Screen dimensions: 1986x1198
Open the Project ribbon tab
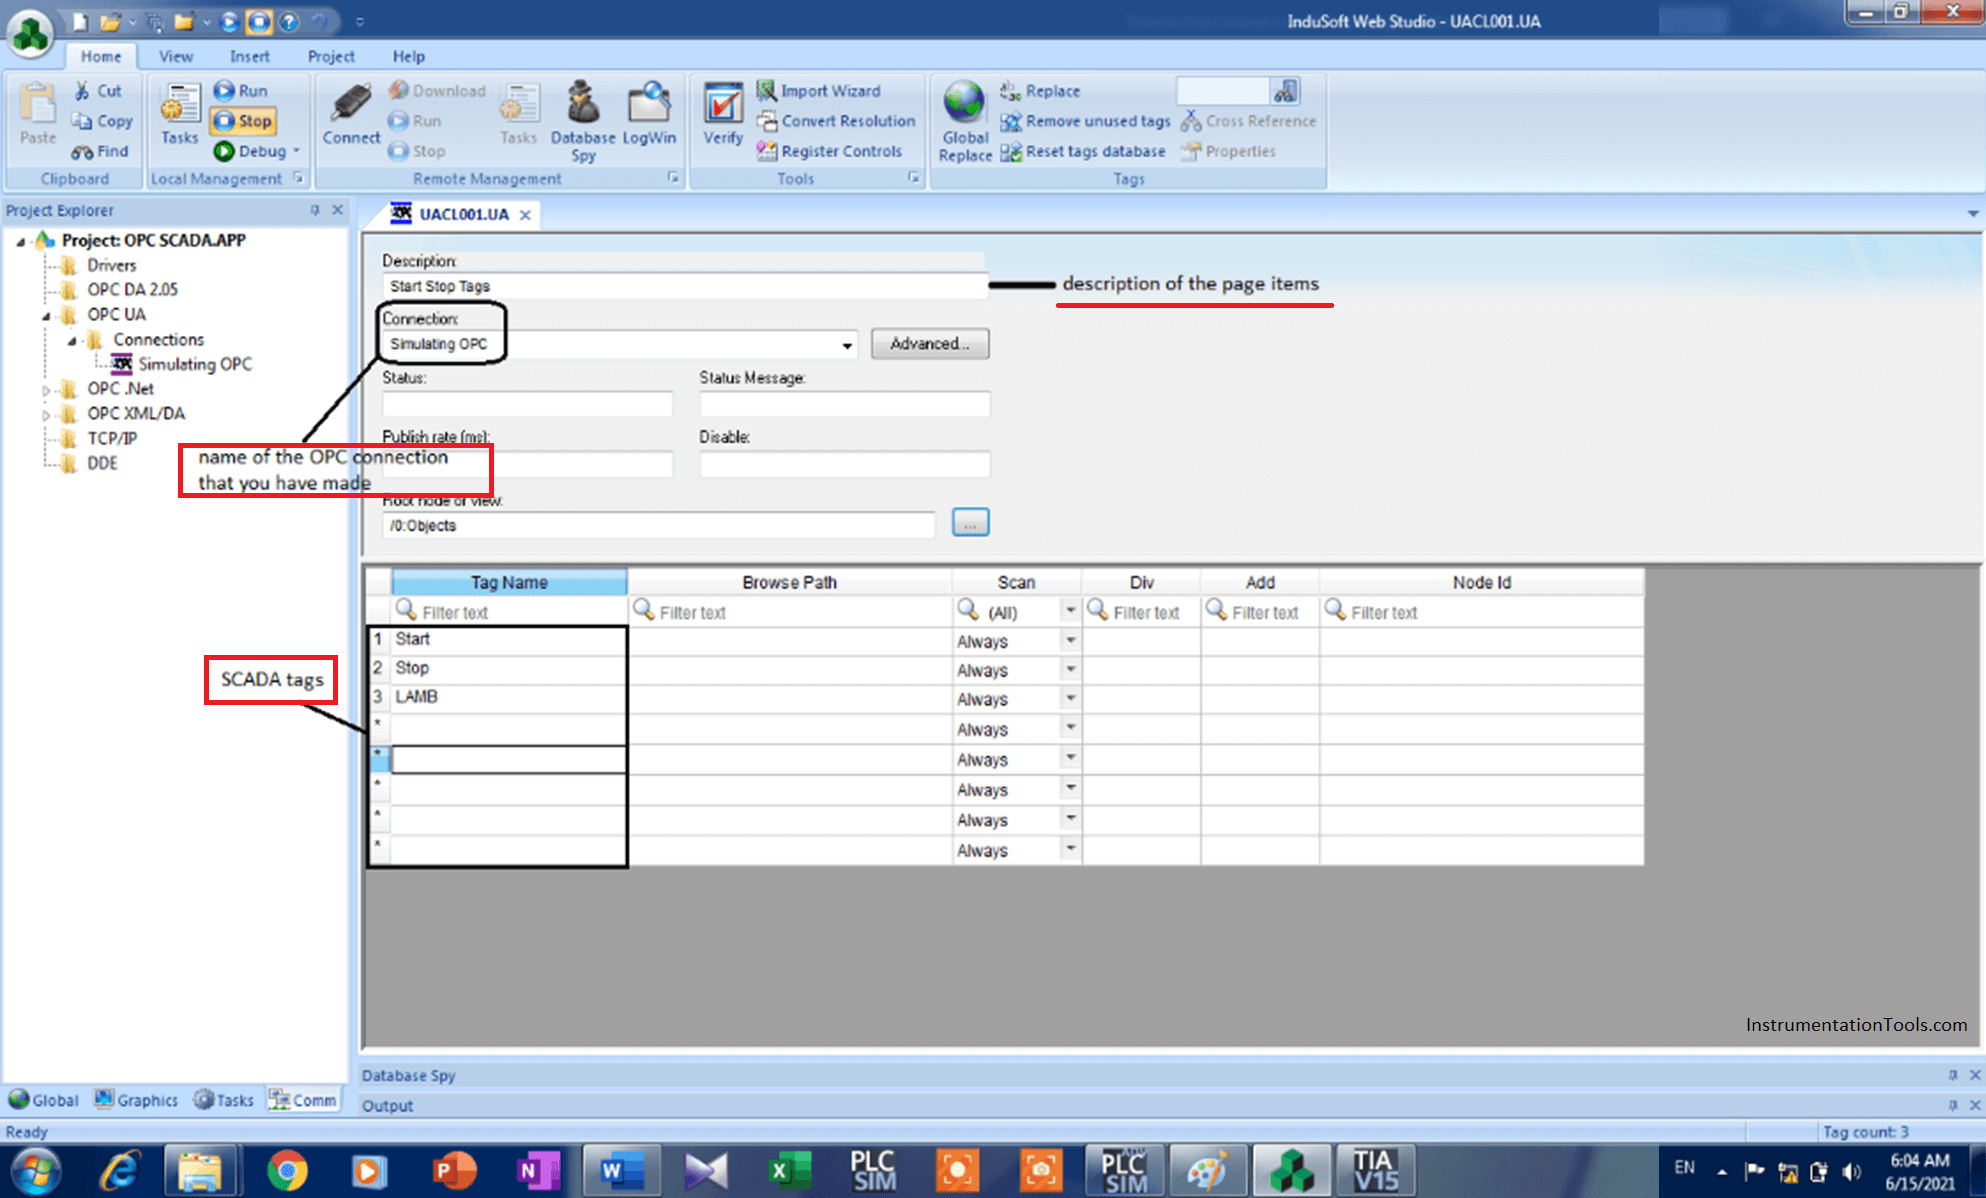(x=331, y=56)
